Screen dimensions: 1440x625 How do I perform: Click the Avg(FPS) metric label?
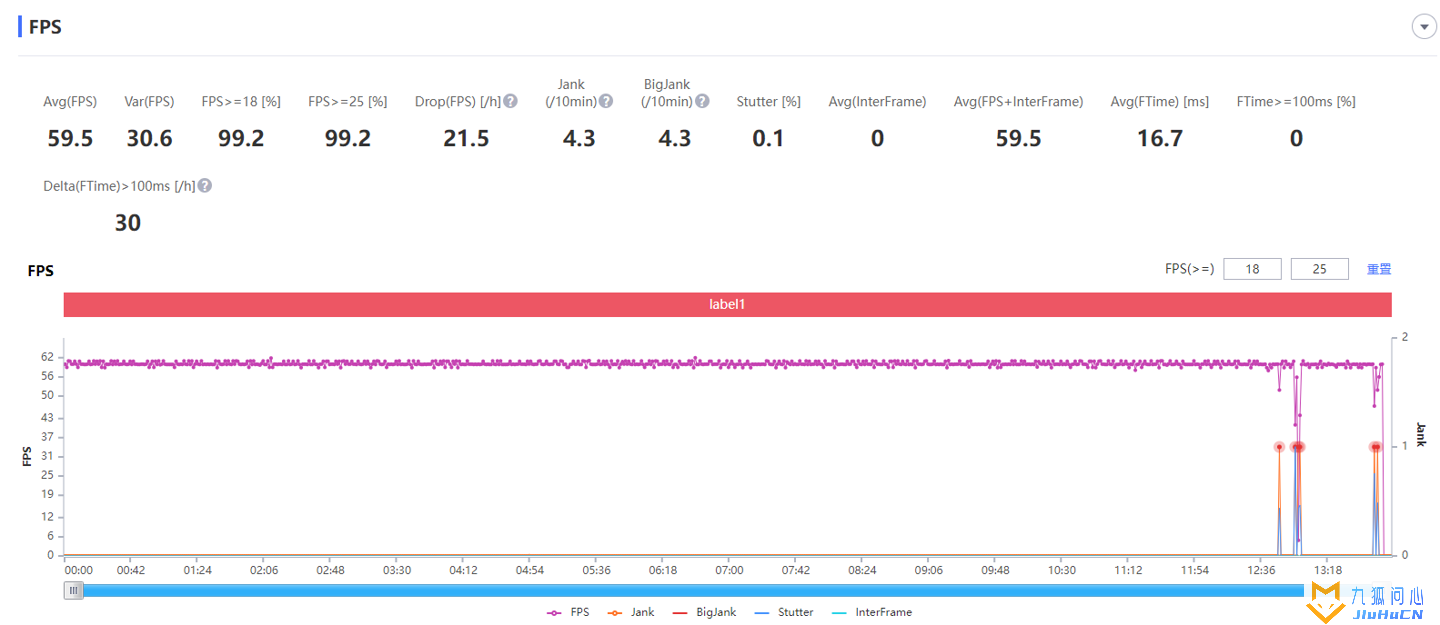tap(70, 101)
